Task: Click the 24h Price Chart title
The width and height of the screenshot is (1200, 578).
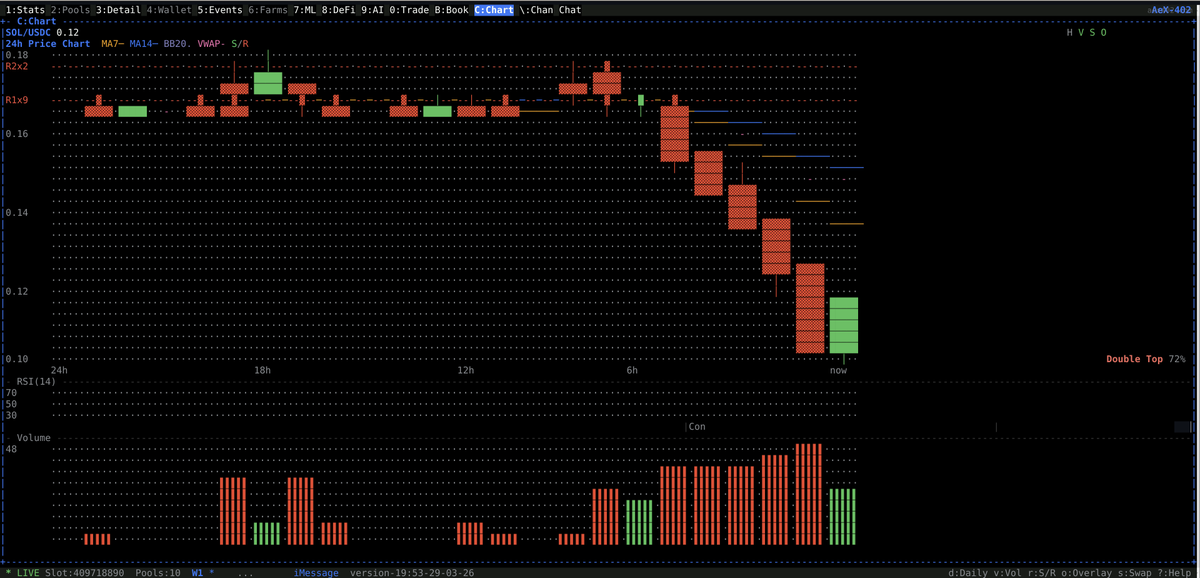Action: pyautogui.click(x=48, y=44)
